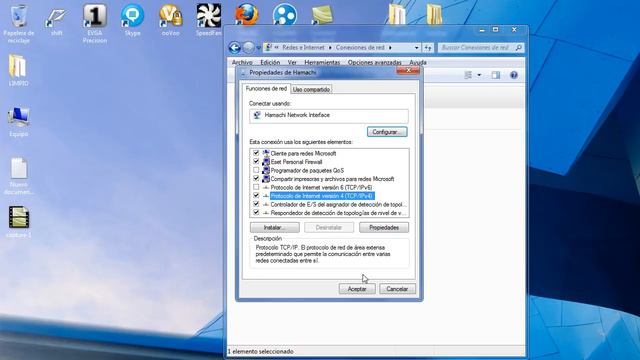Open the Archivo menu

coord(242,62)
